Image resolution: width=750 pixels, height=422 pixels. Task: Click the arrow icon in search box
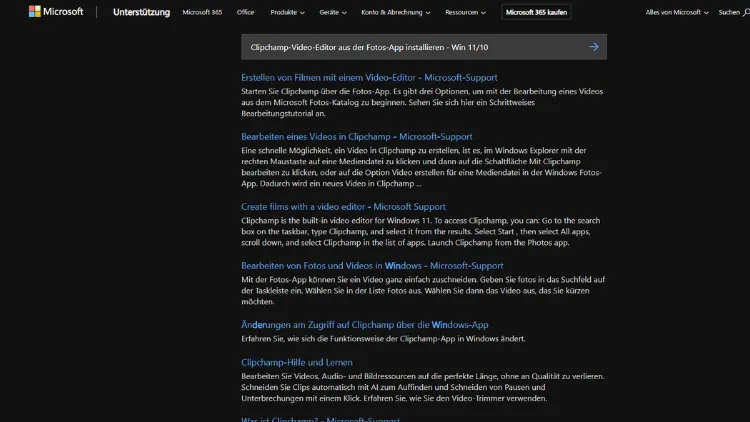pos(594,47)
